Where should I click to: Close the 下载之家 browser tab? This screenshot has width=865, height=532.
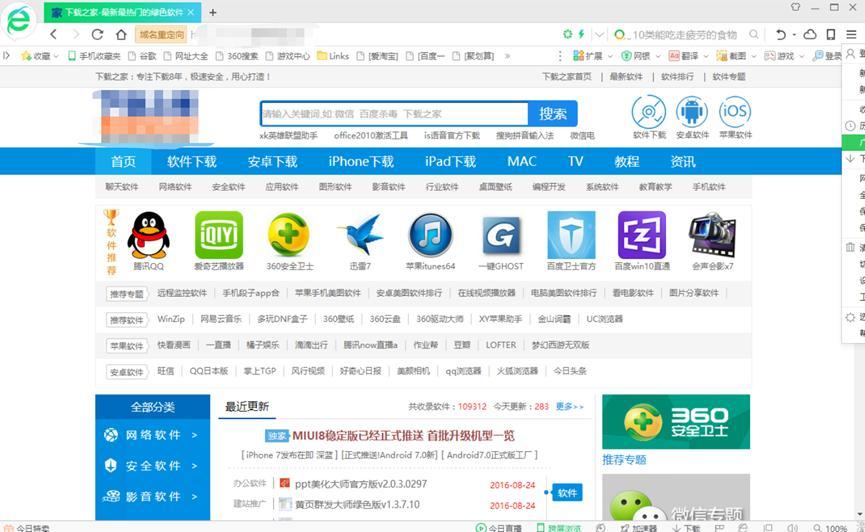coord(191,12)
